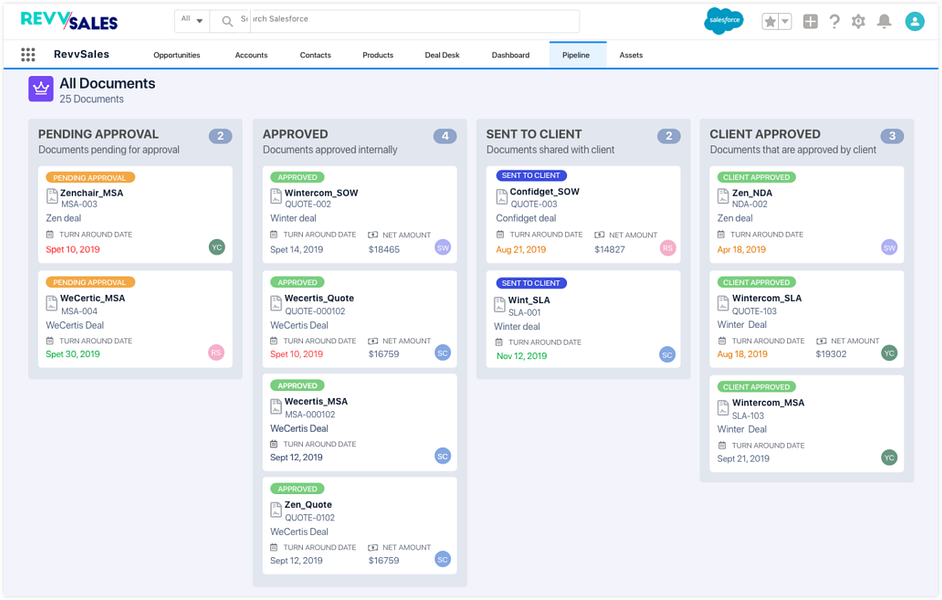The width and height of the screenshot is (942, 600).
Task: Click the Sent to Client column count badge
Action: click(x=669, y=136)
